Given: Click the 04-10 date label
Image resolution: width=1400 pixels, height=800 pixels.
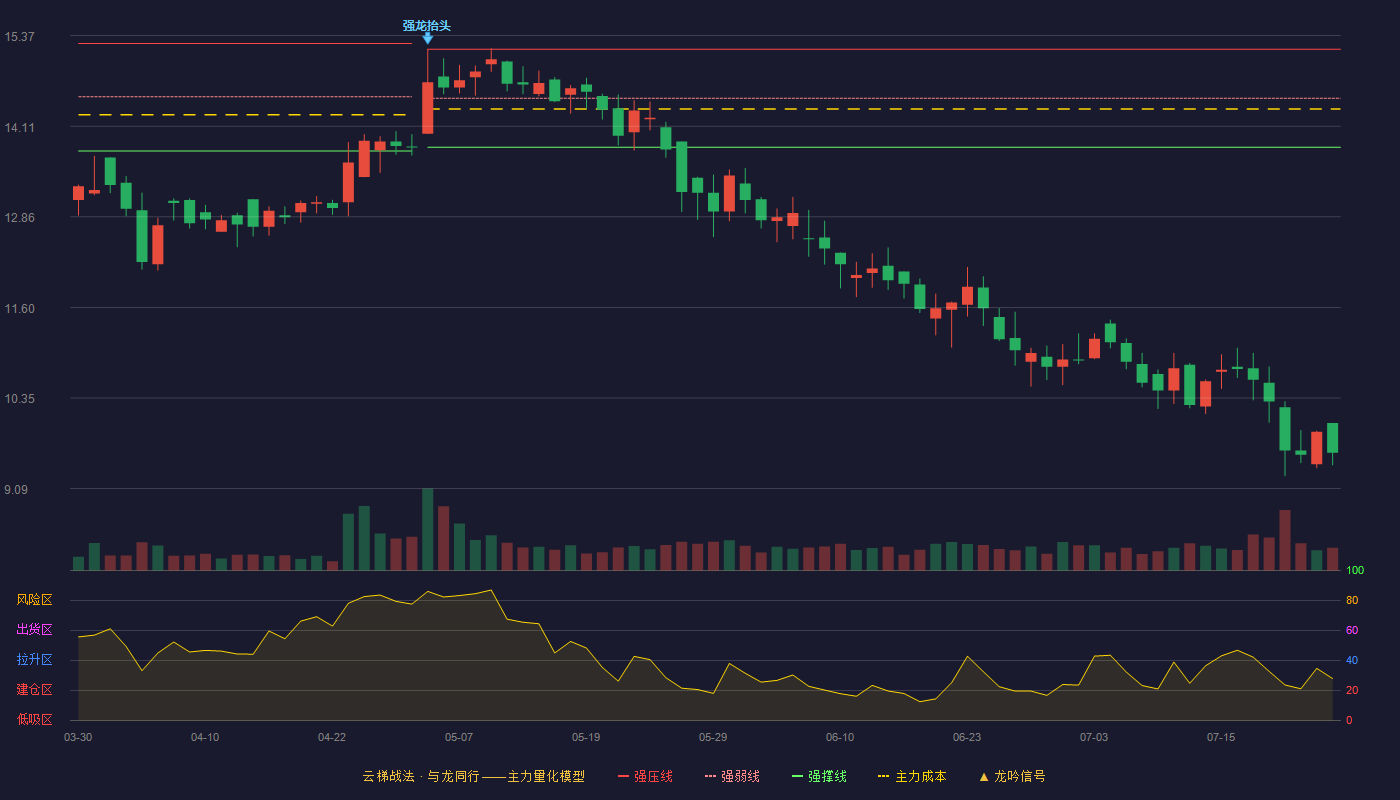Looking at the screenshot, I should point(205,737).
